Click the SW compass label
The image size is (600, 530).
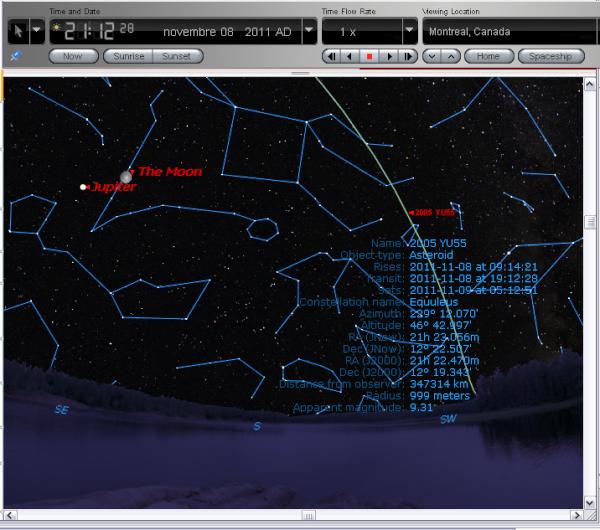tap(448, 419)
